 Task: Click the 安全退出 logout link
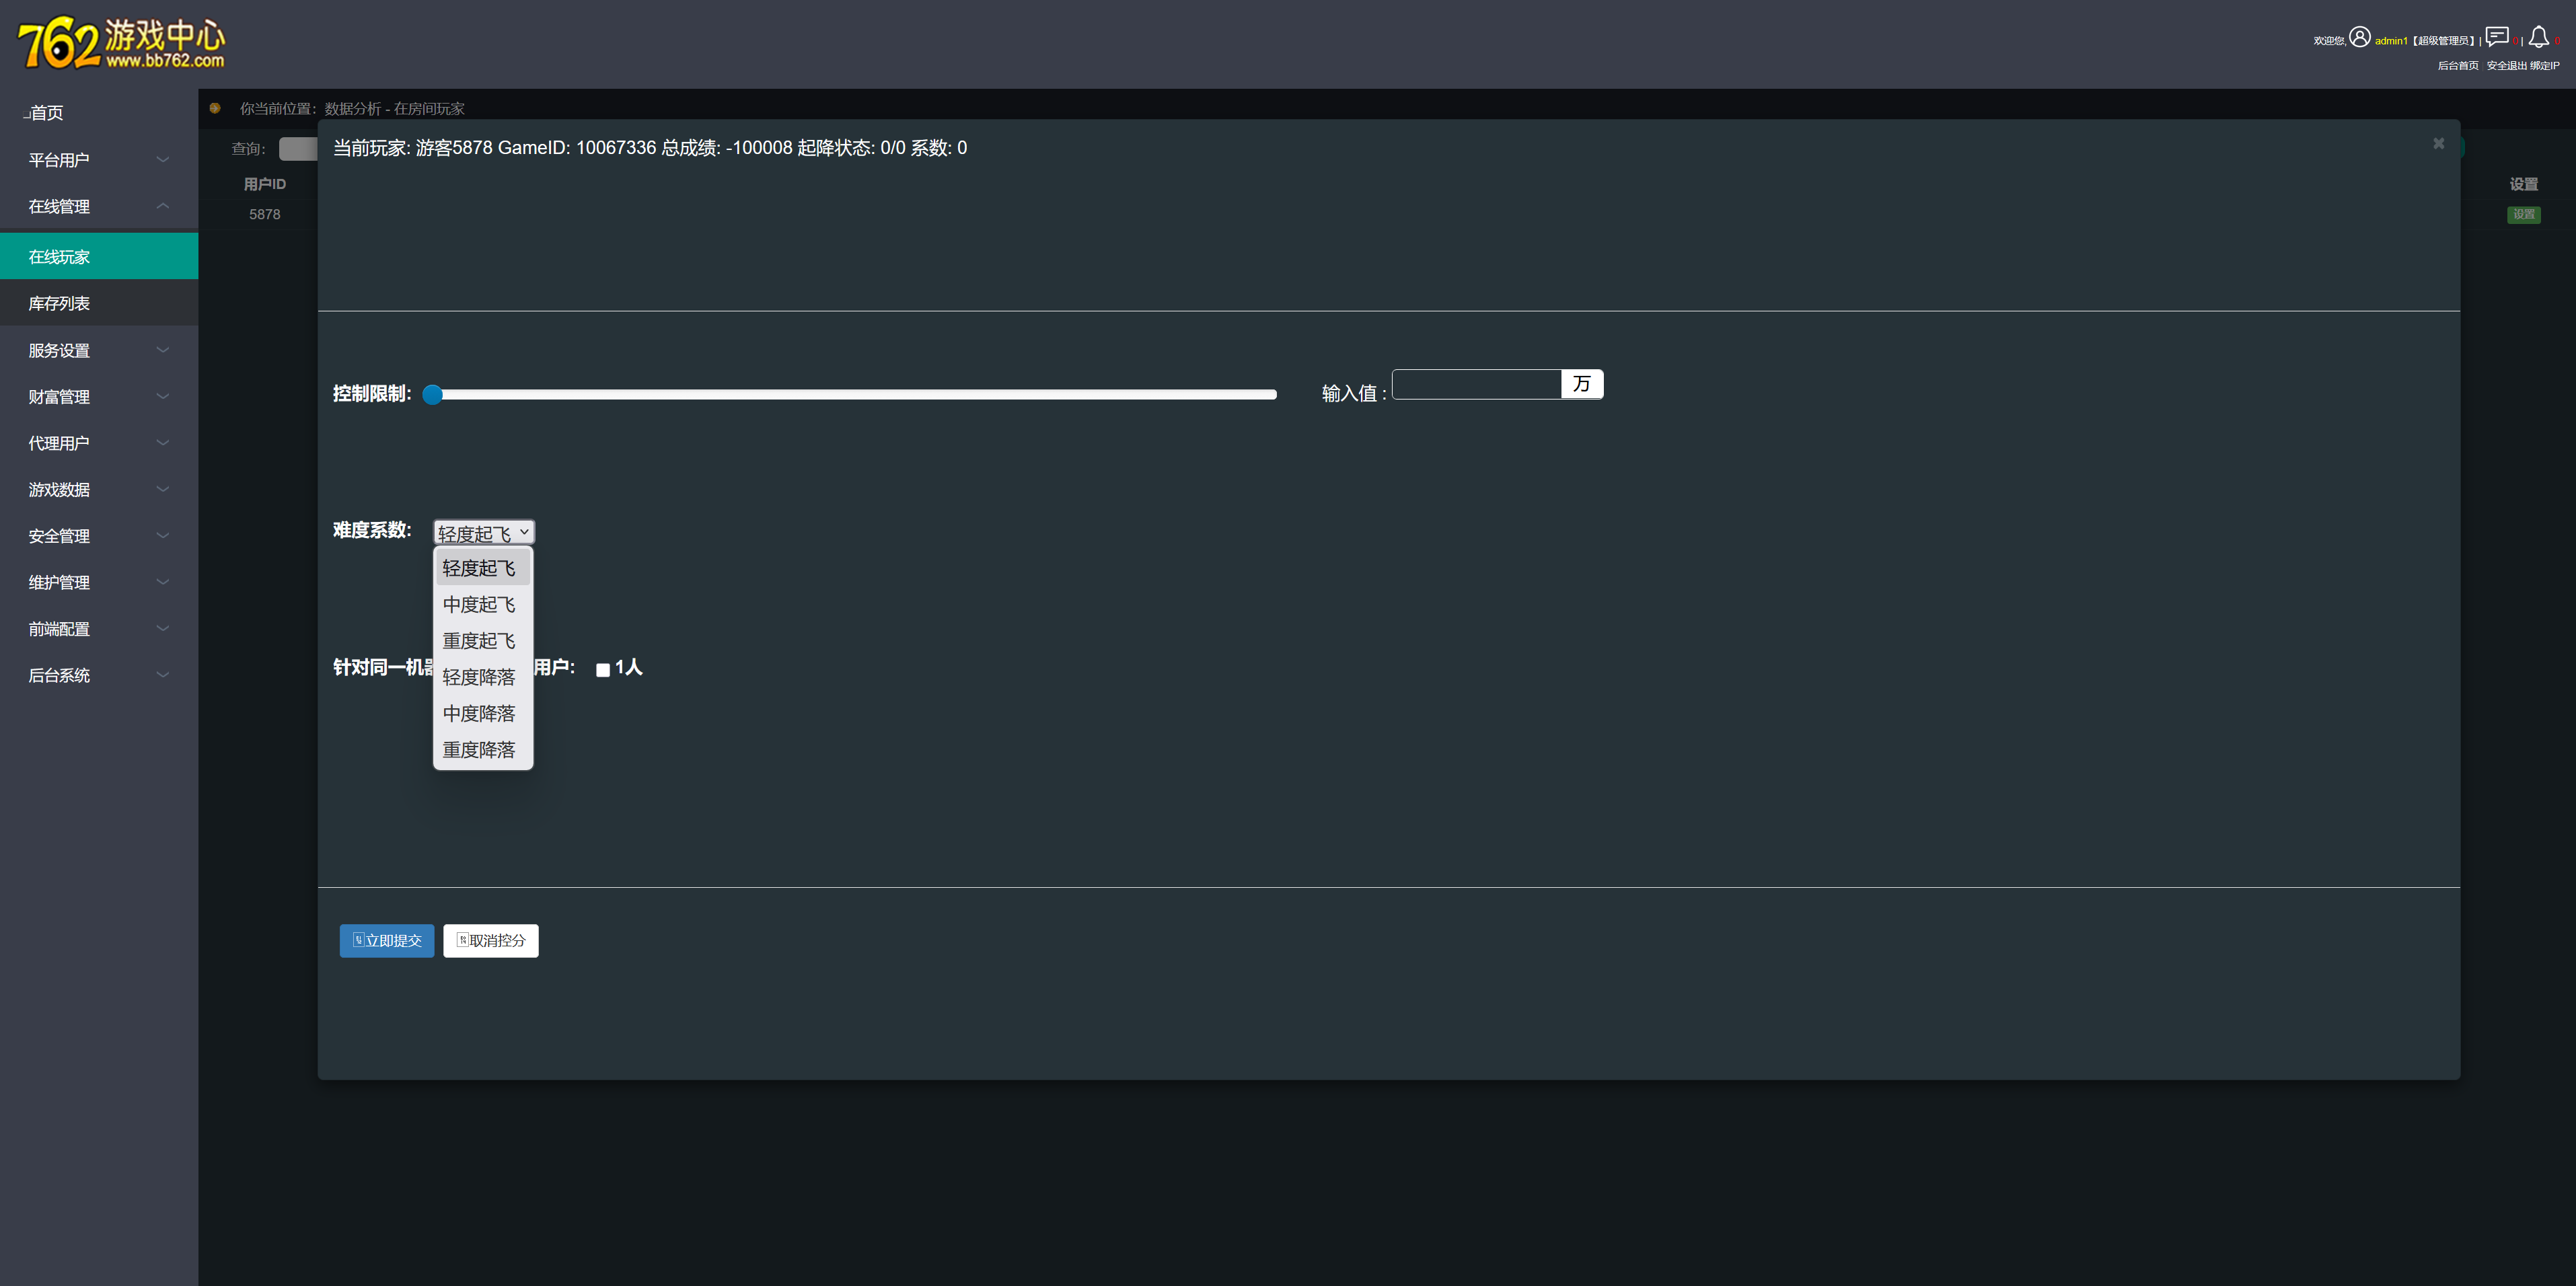pyautogui.click(x=2506, y=66)
